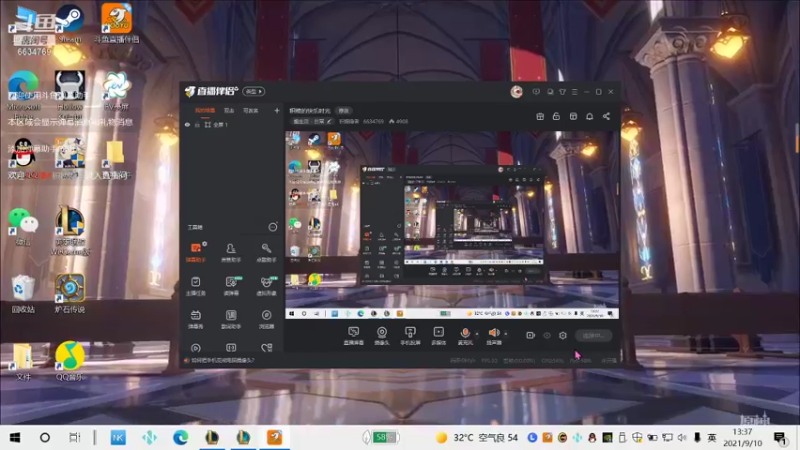Viewport: 800px width, 450px height.
Task: Add a 摄像头 camera source
Action: point(382,336)
